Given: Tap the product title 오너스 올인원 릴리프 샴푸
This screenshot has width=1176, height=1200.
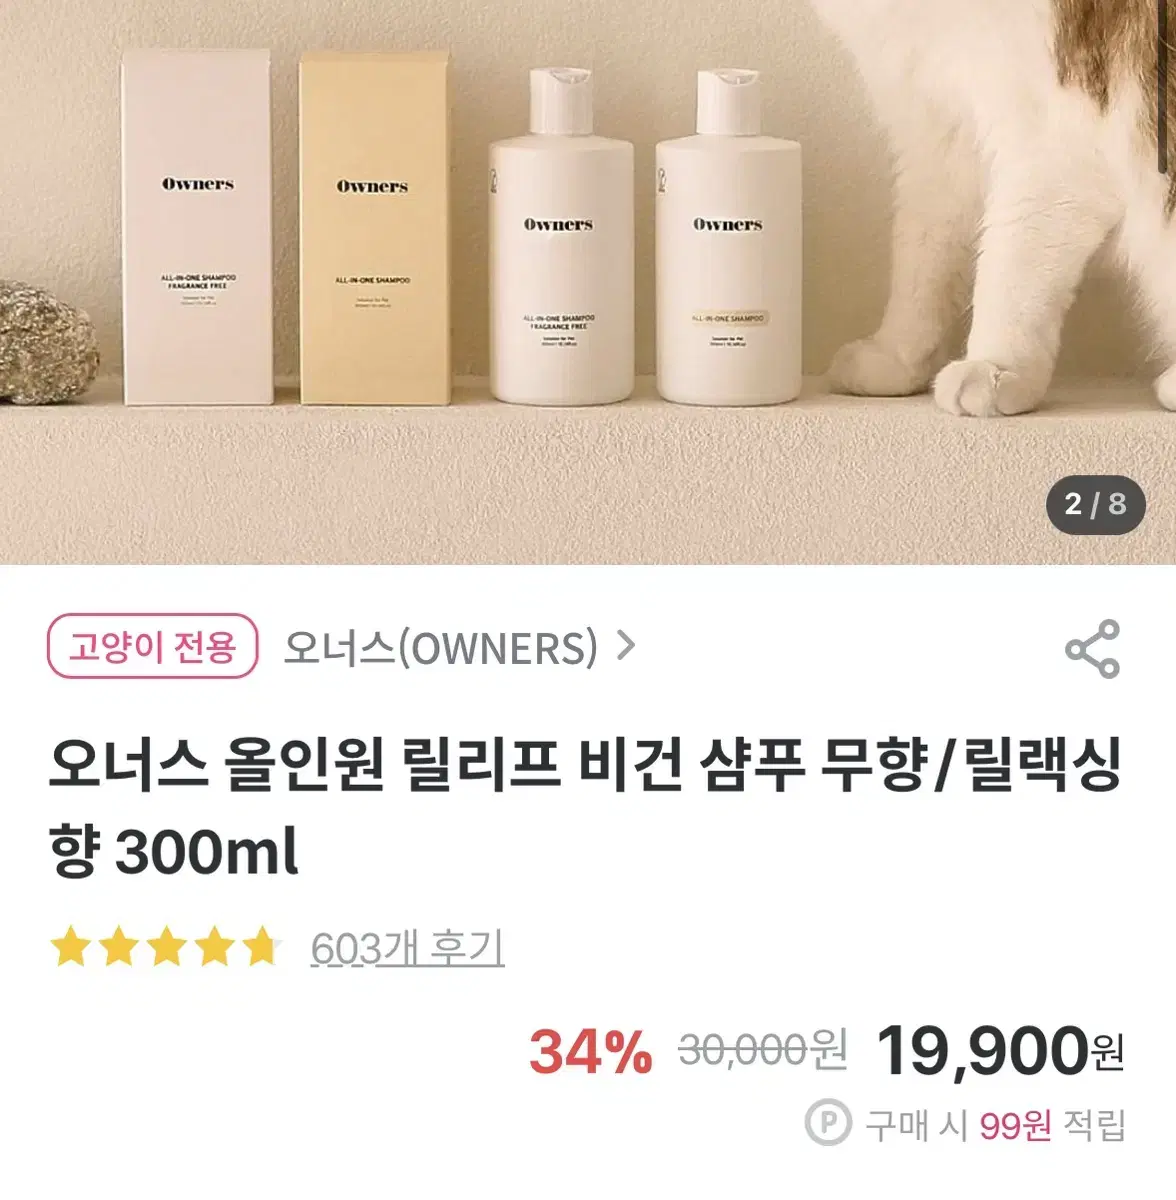Looking at the screenshot, I should point(584,808).
